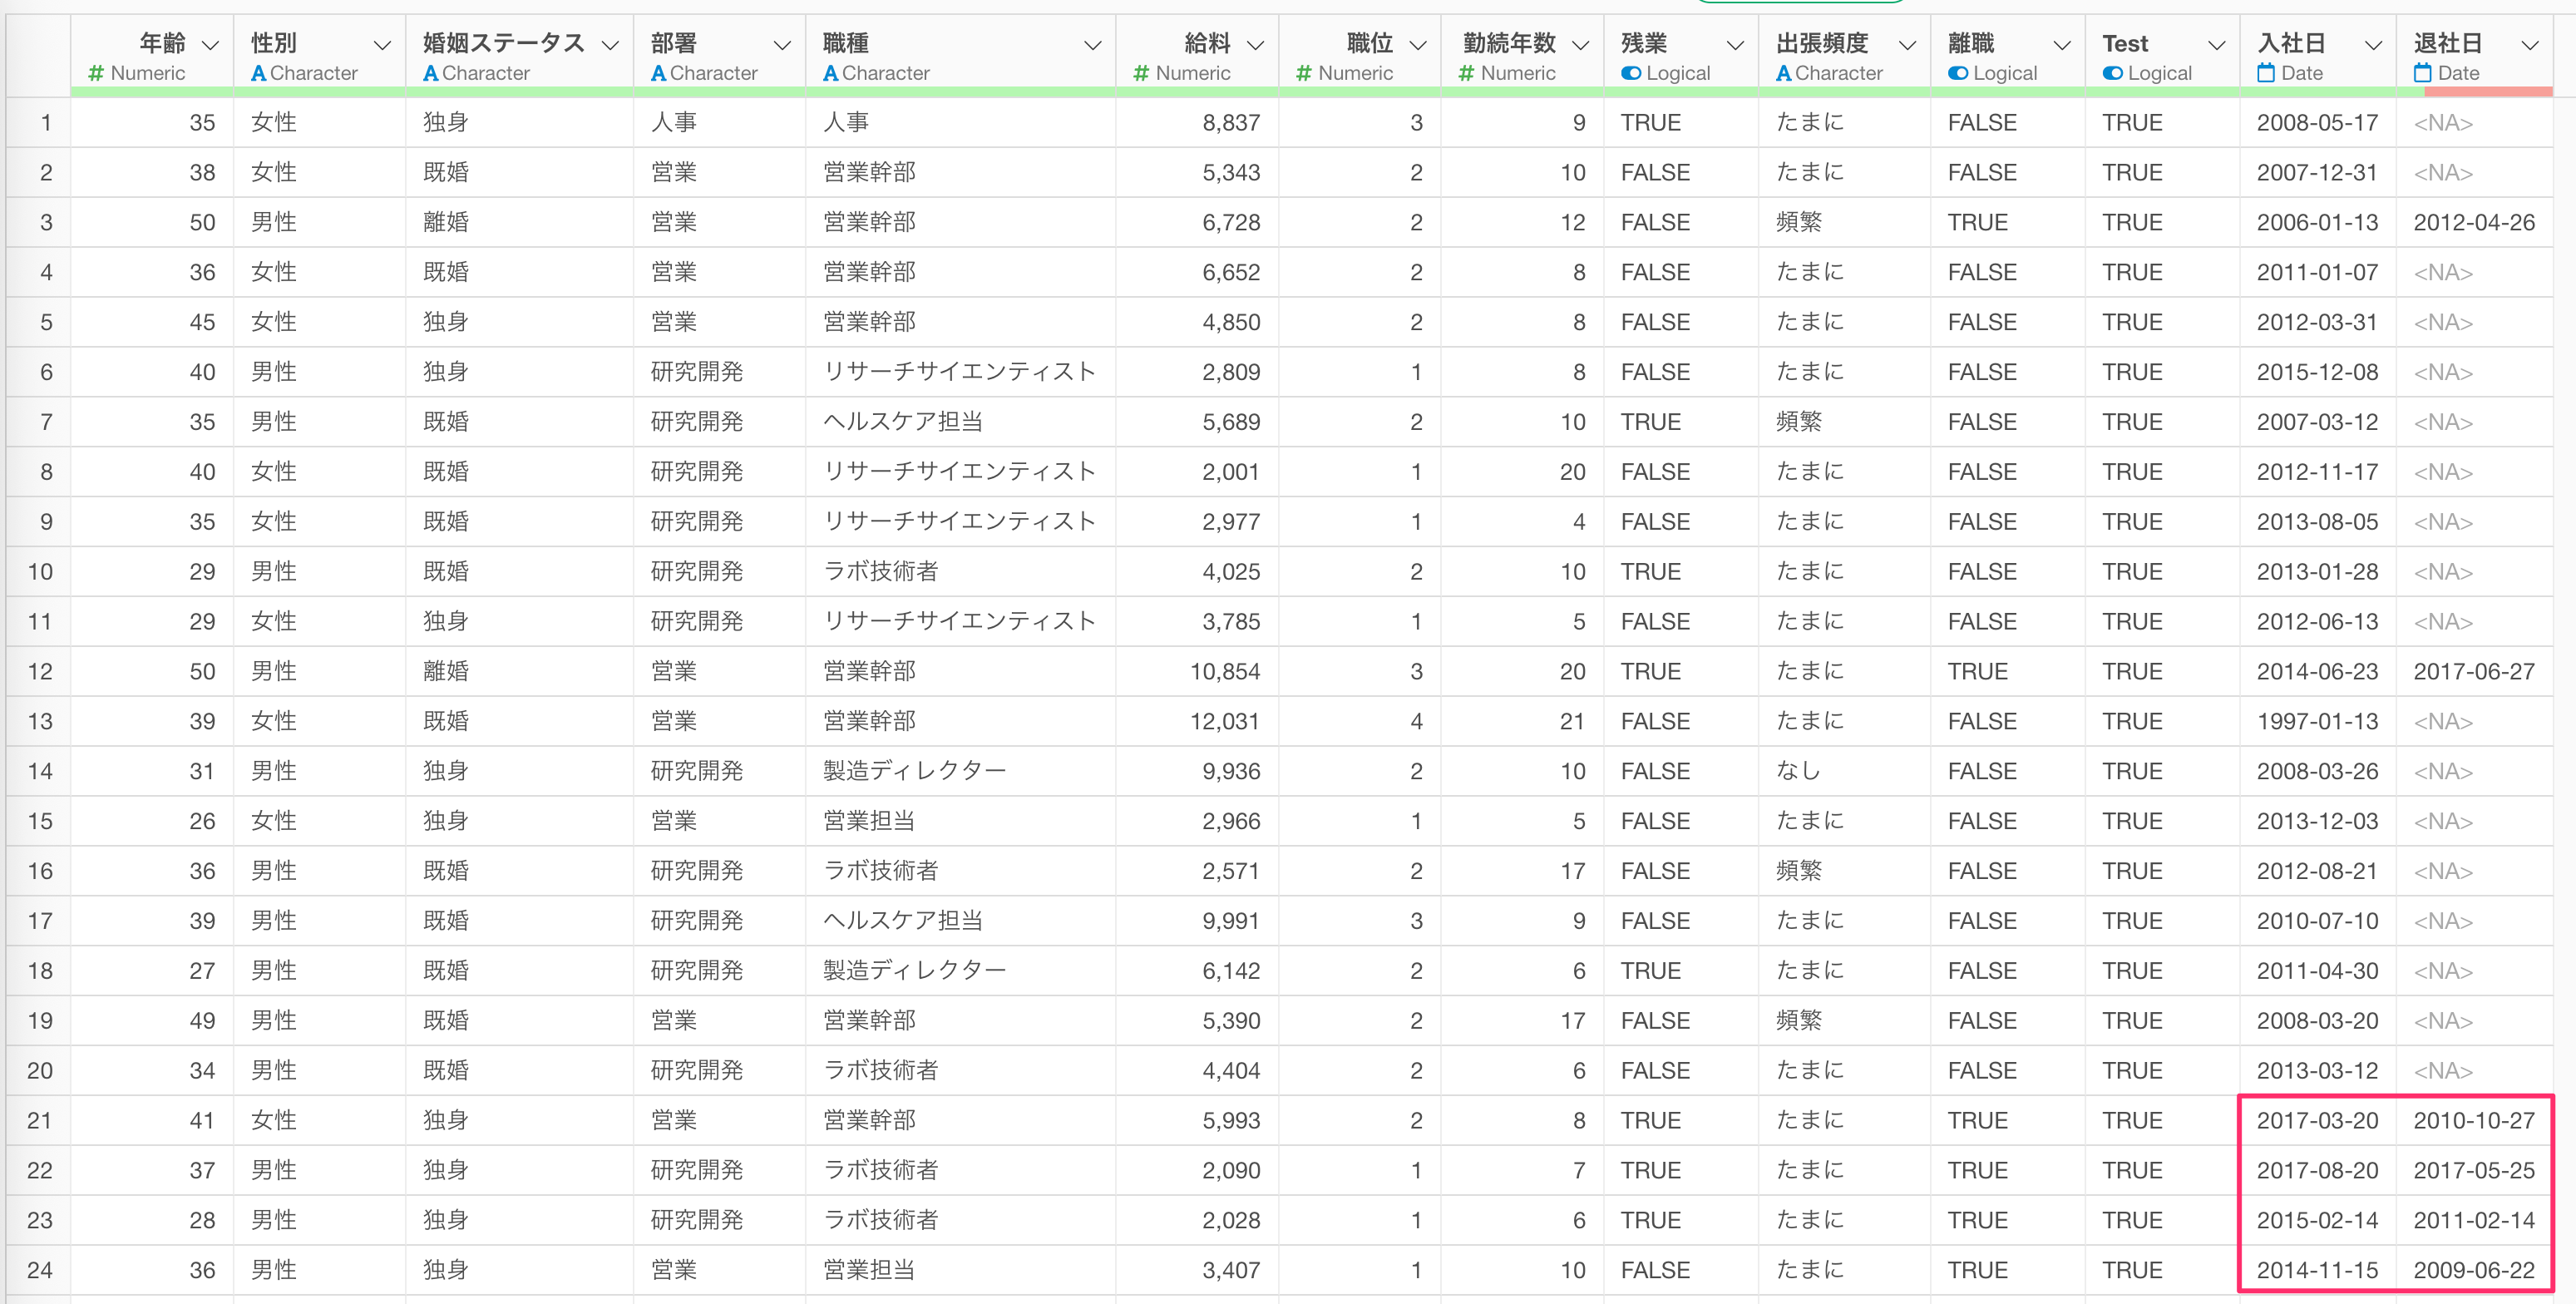The height and width of the screenshot is (1304, 2576).
Task: Click the Date calendar icon under 退社日
Action: tap(2422, 73)
